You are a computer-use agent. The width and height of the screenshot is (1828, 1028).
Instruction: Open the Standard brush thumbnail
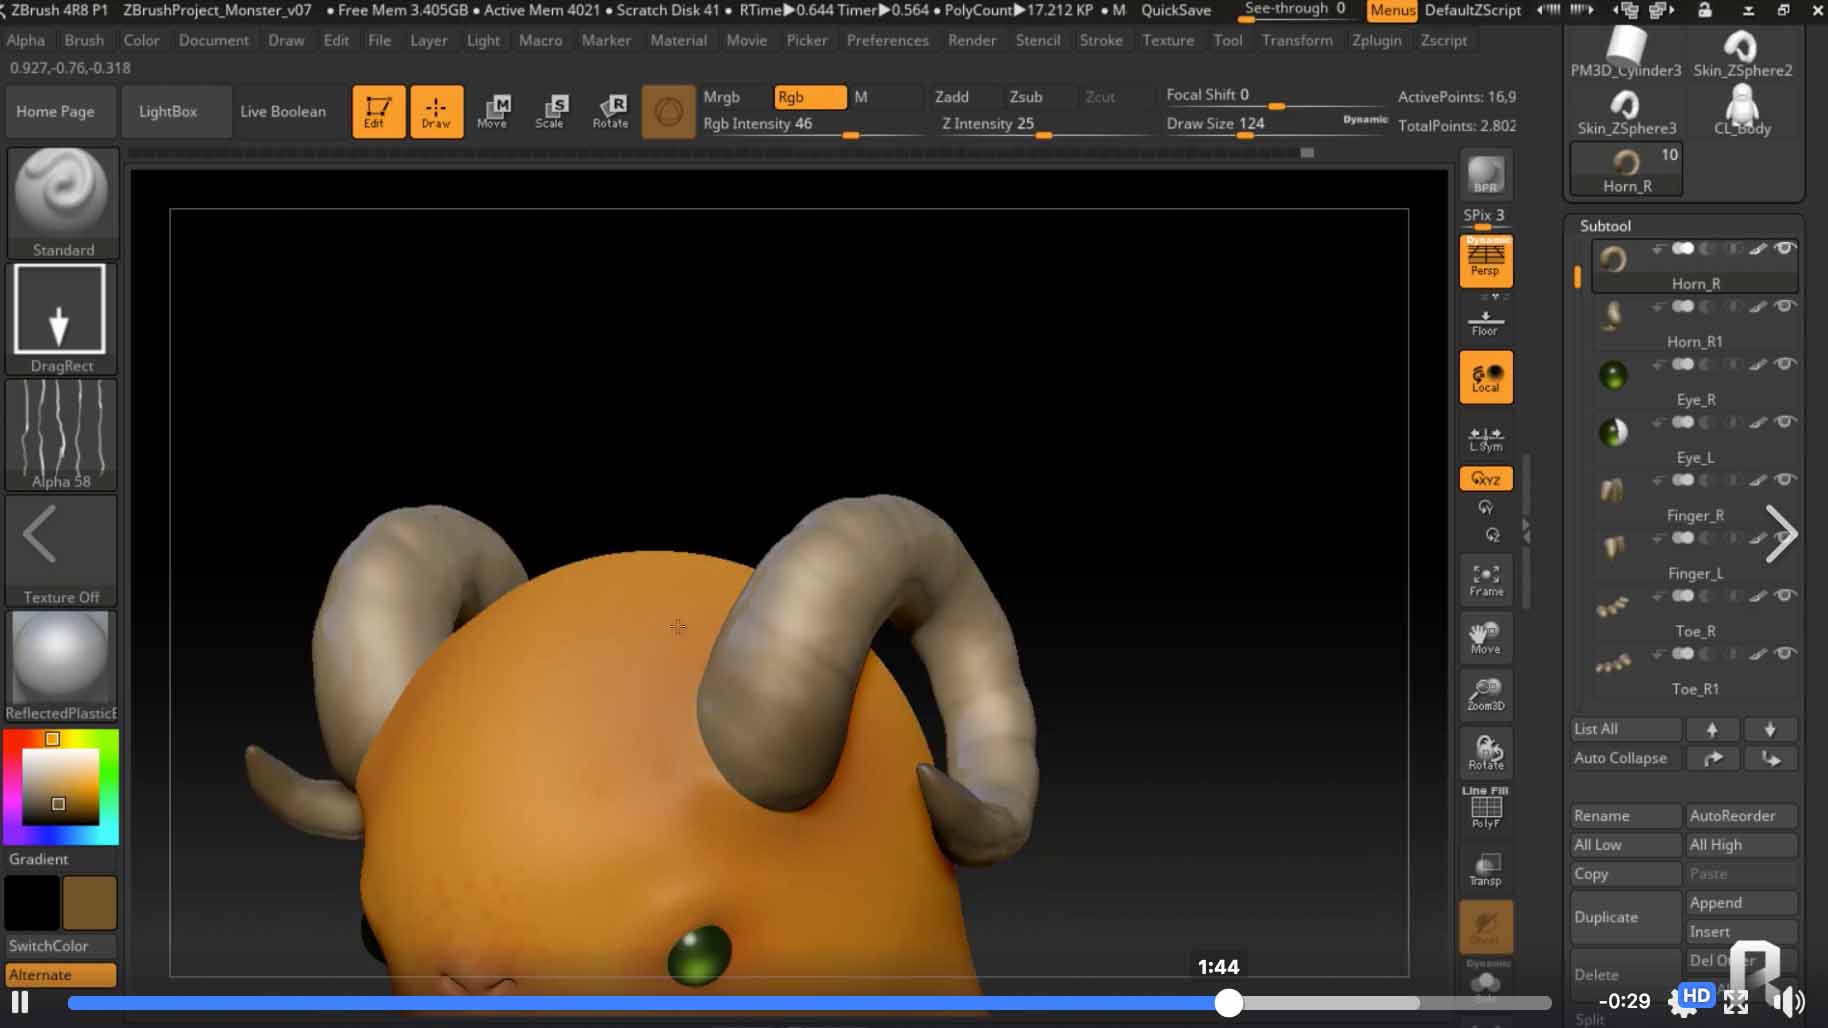(62, 200)
